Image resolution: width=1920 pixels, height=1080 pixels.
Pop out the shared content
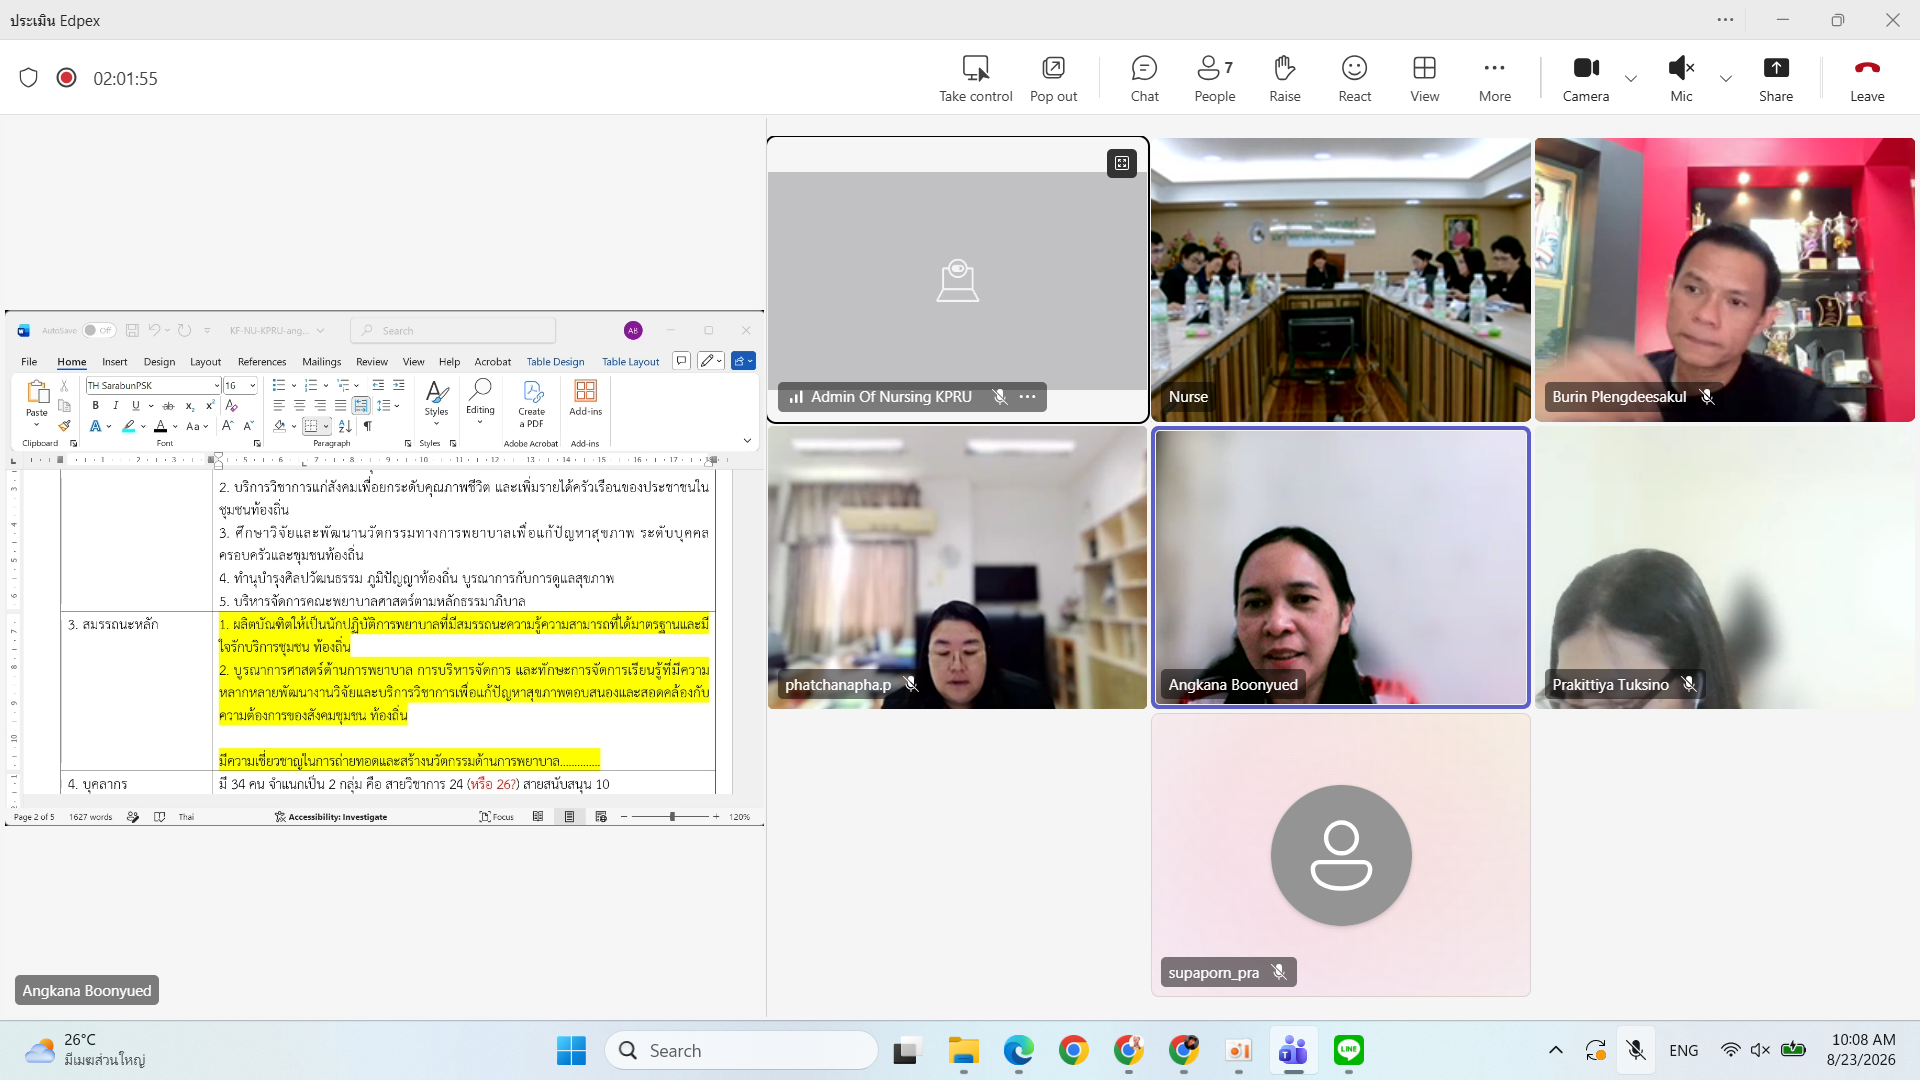pos(1053,79)
